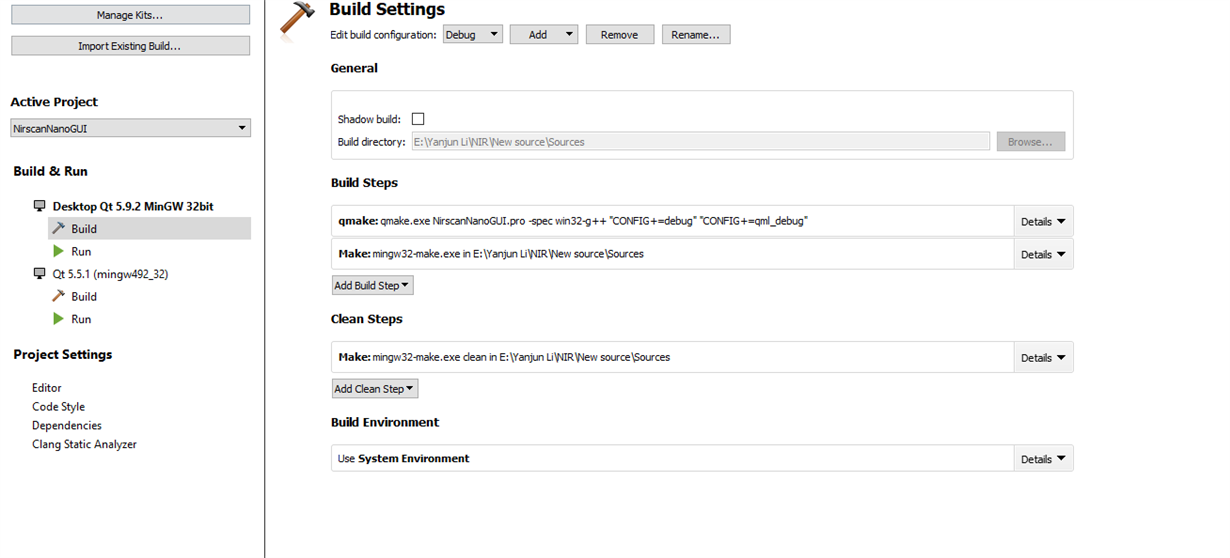Click Import Existing Build button

(130, 46)
